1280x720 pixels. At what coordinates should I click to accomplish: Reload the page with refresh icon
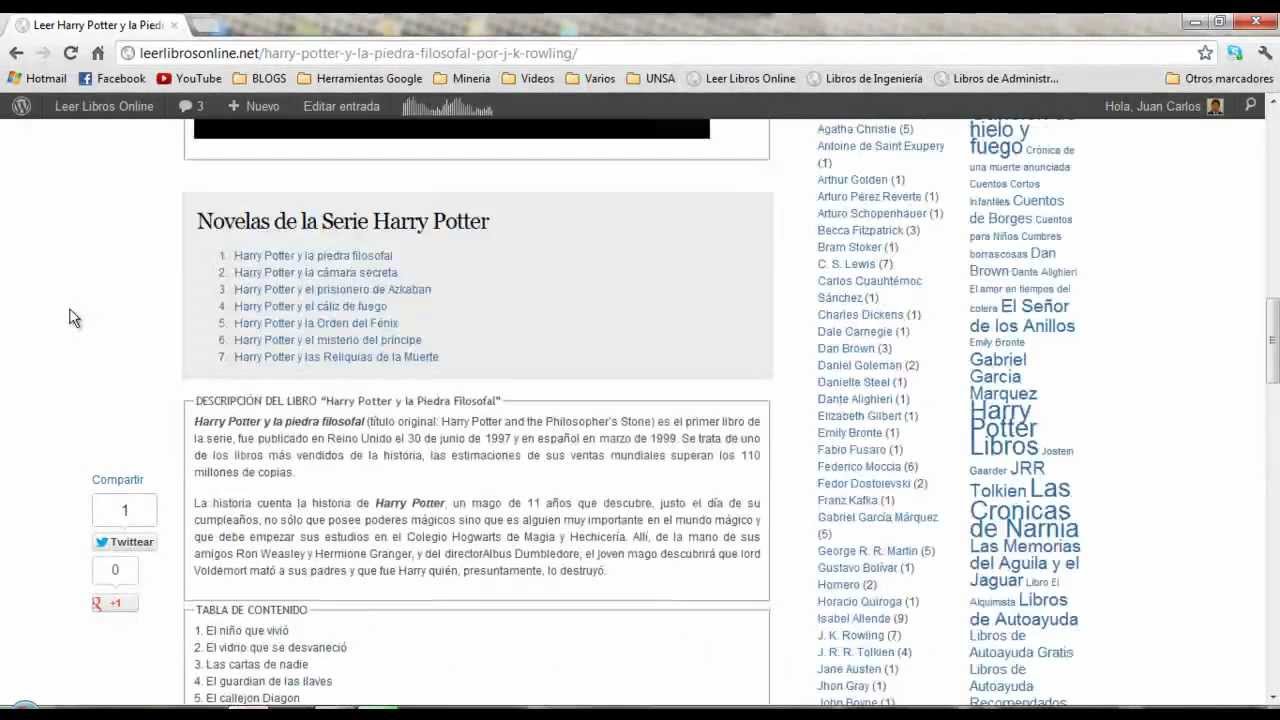70,53
